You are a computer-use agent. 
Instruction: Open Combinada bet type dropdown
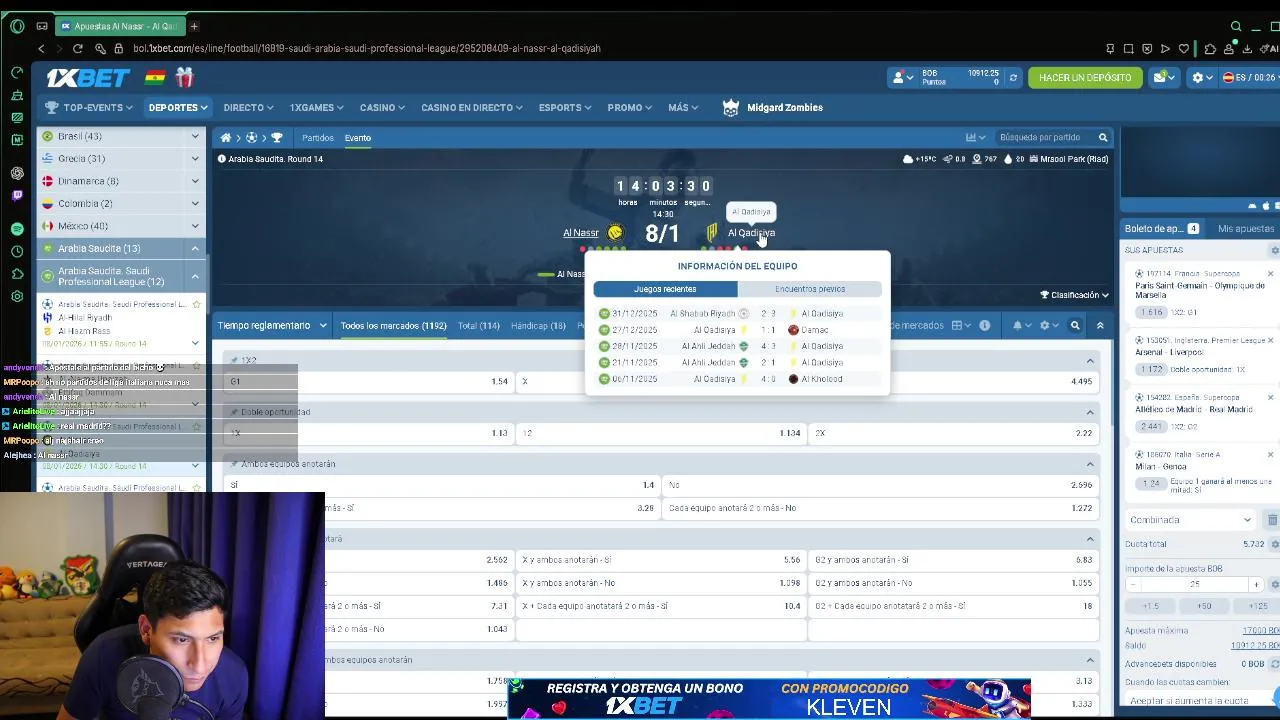(1190, 520)
